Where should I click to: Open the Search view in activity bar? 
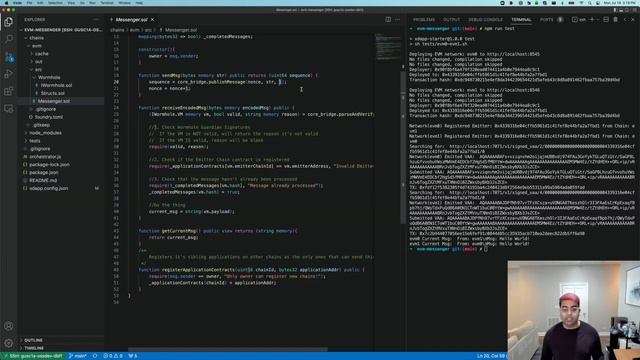pos(9,39)
